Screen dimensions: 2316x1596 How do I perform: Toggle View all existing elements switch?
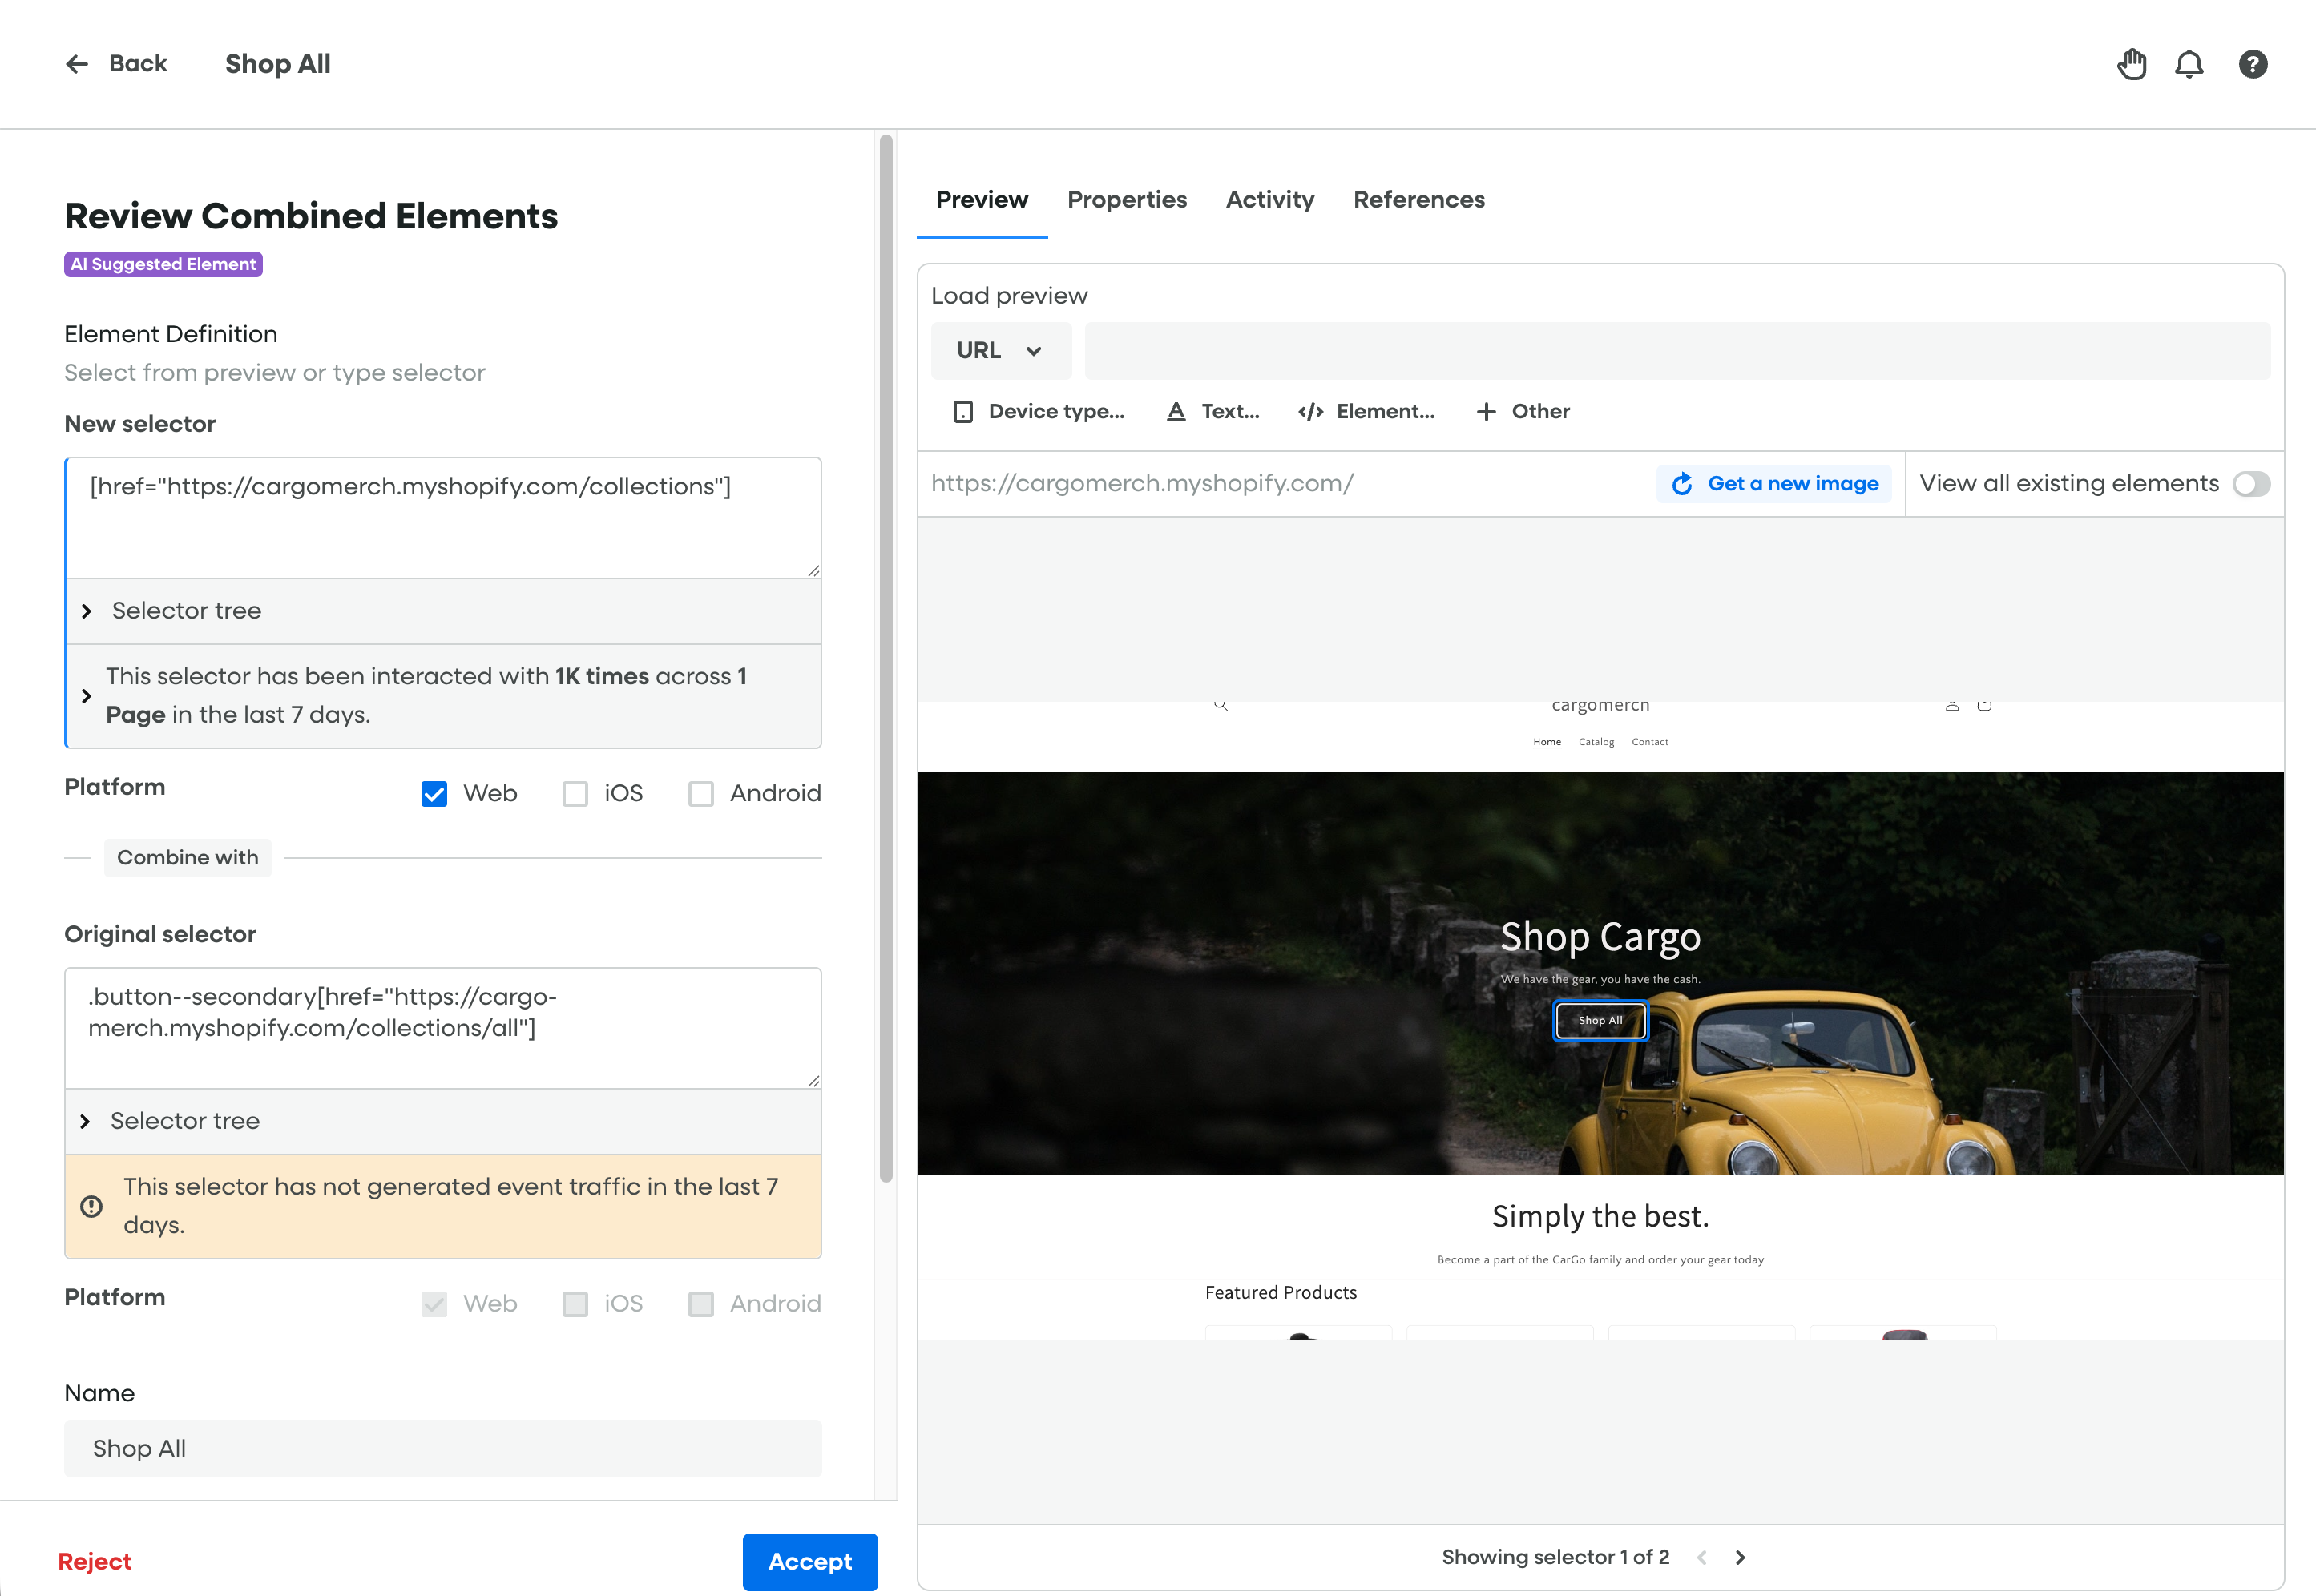click(2251, 484)
